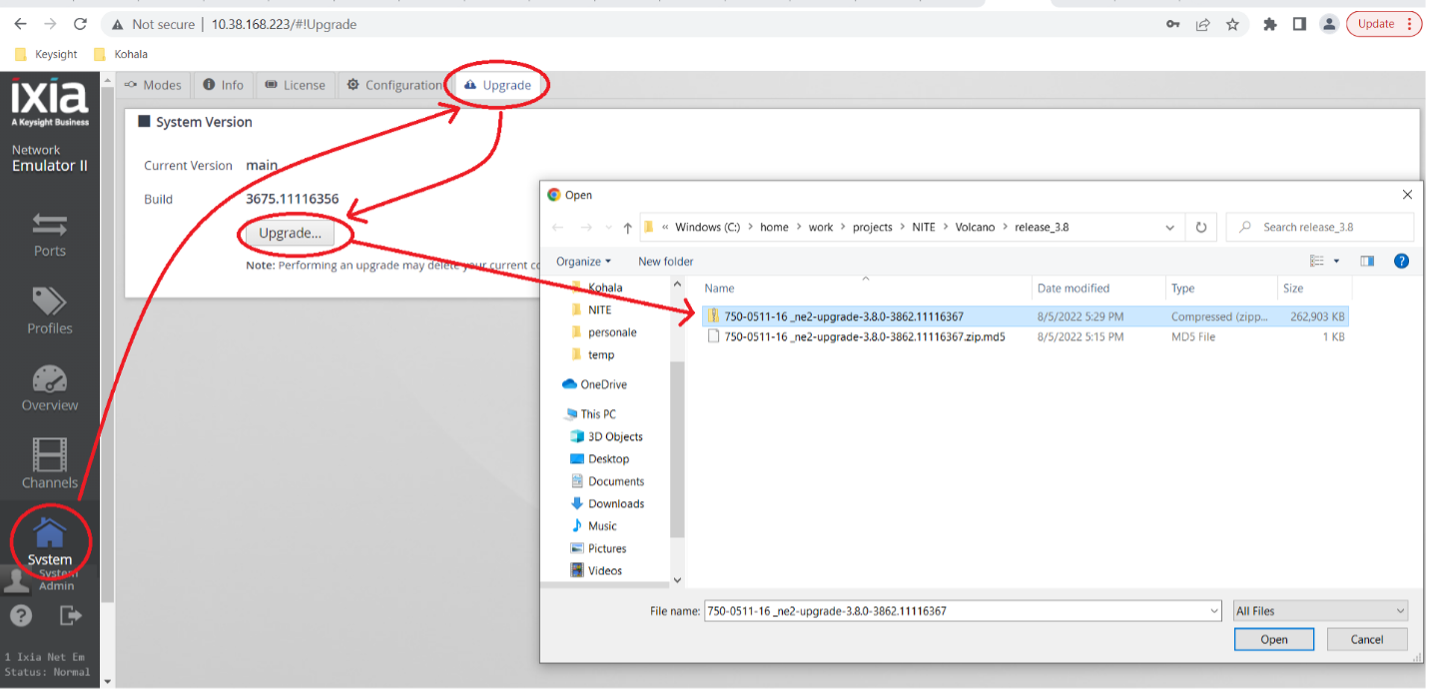Expand the address path history dropdown

coord(1170,227)
